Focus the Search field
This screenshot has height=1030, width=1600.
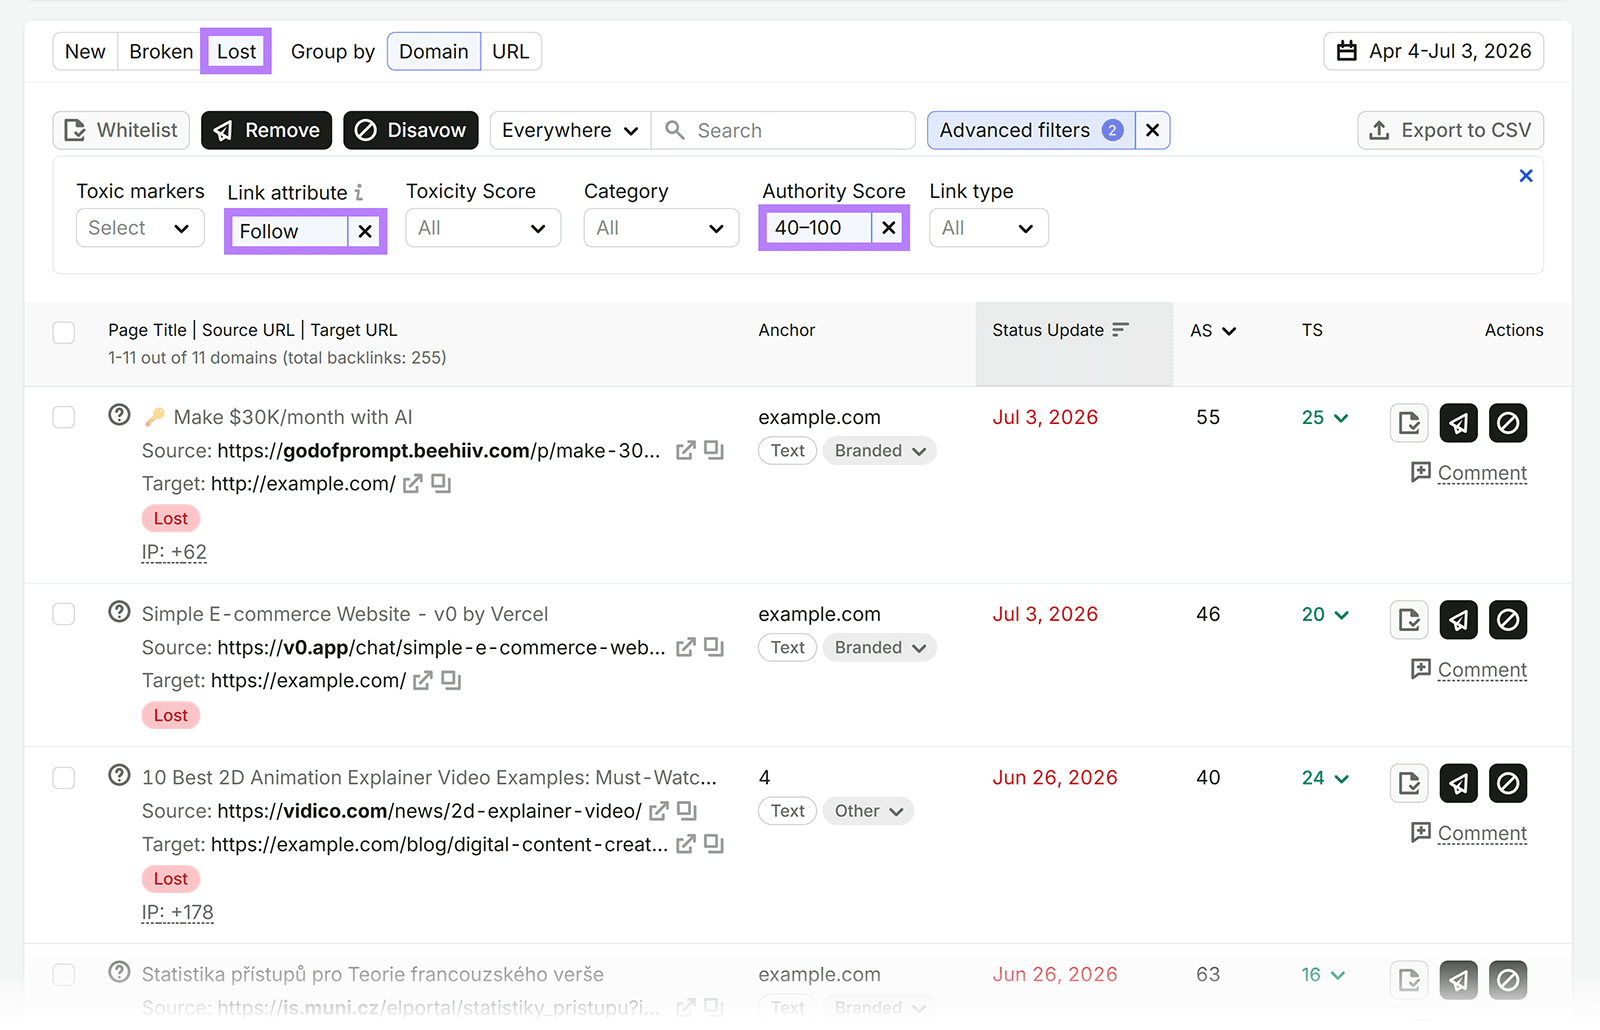[783, 130]
